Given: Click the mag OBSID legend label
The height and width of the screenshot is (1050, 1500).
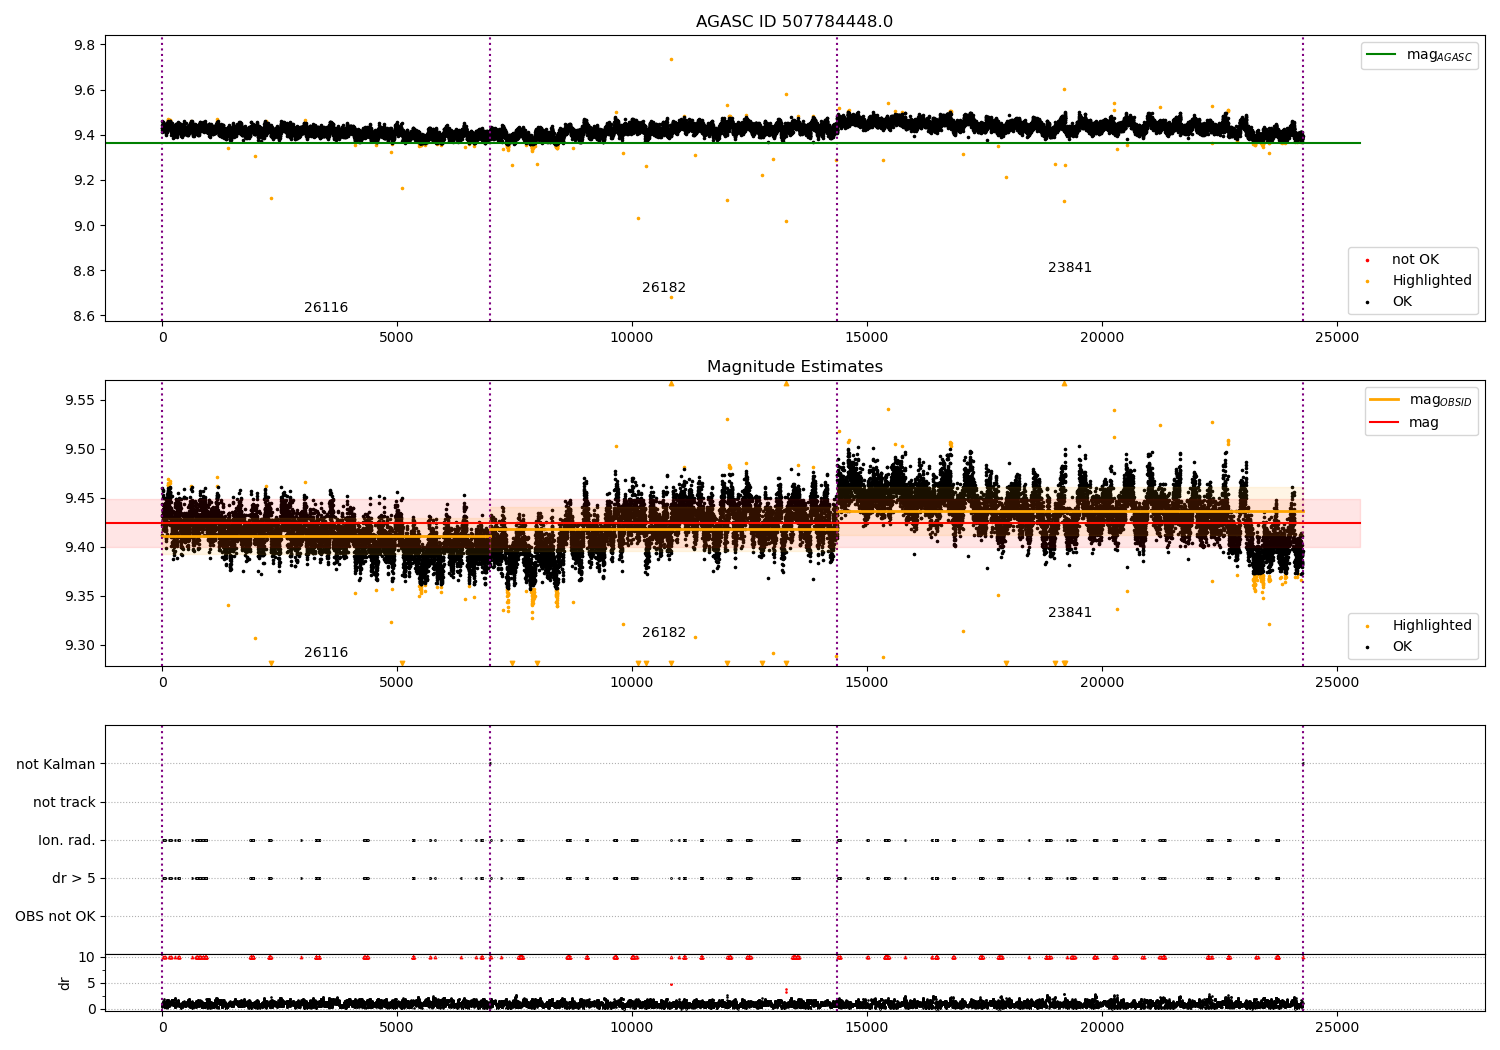Looking at the screenshot, I should (1441, 401).
